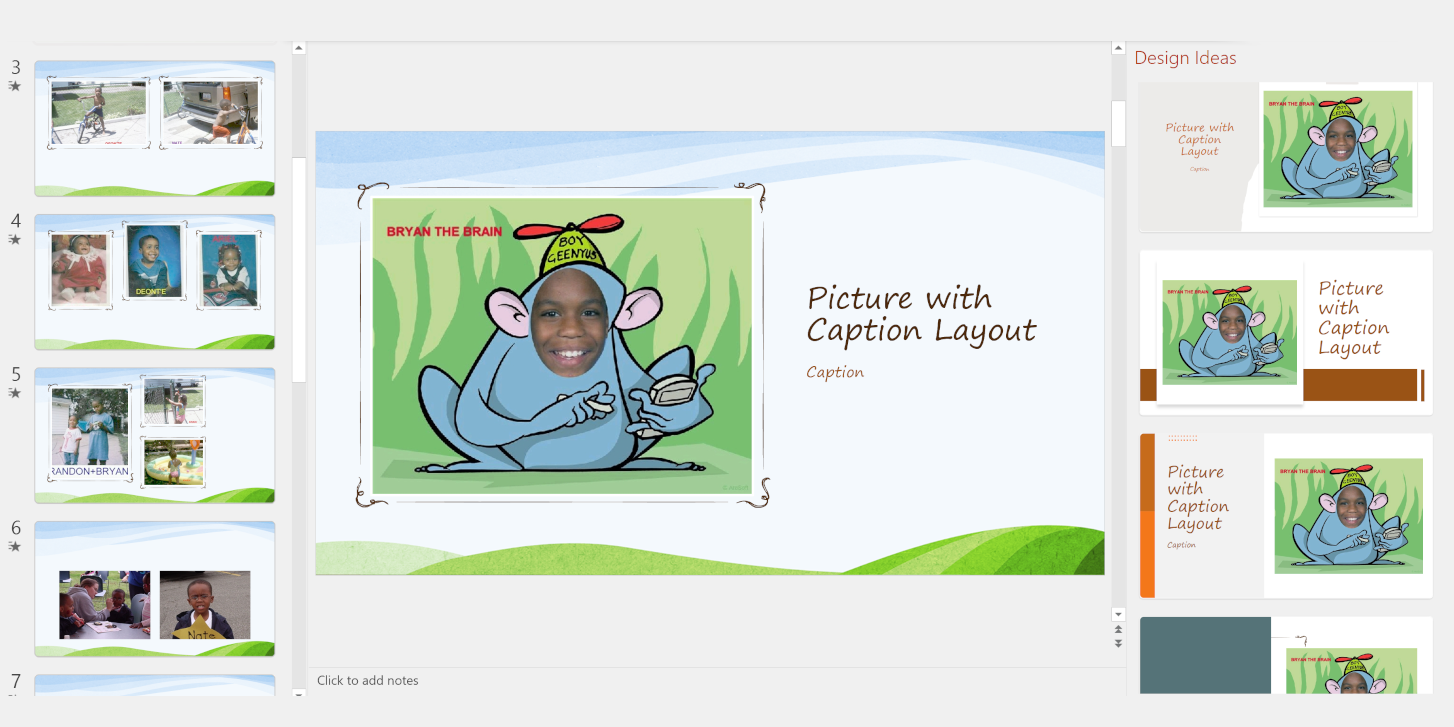Click the 'Click to add notes' field

tap(368, 680)
